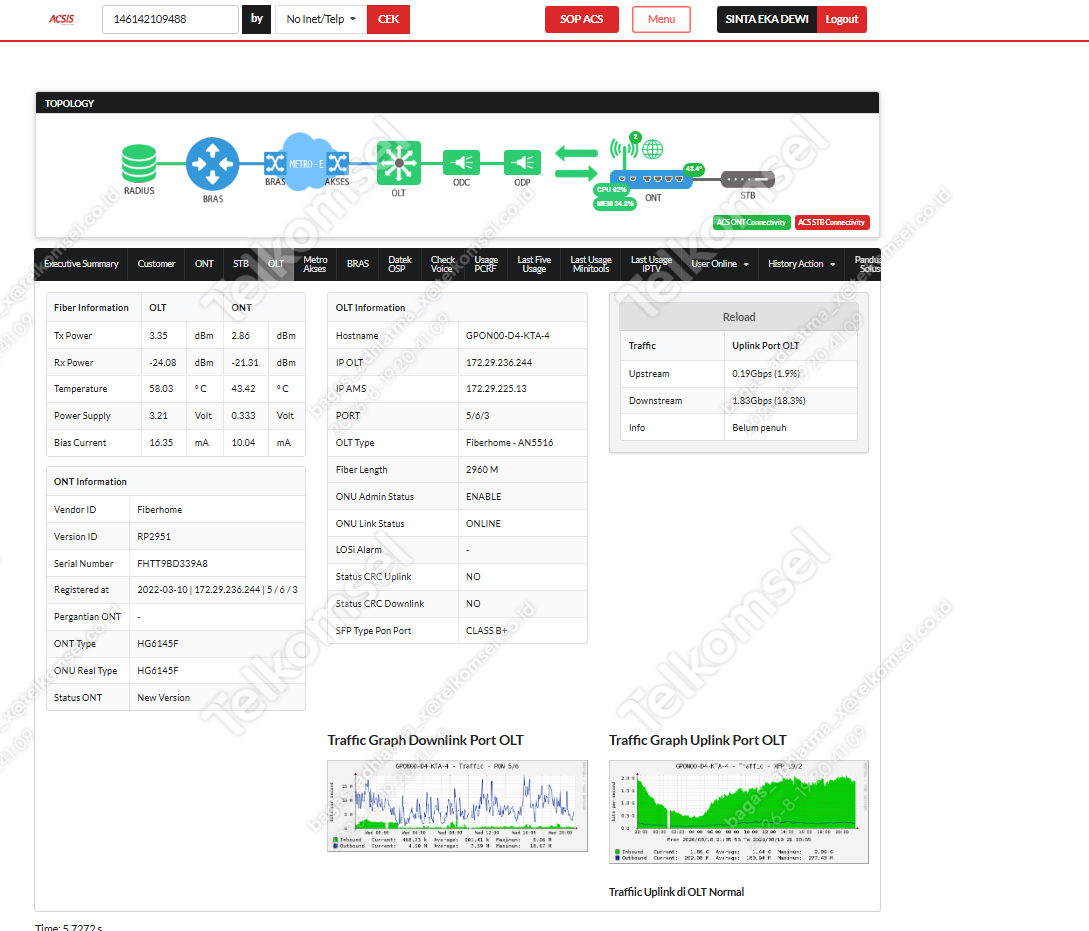Click the service number search input field
The image size is (1089, 931).
coord(170,19)
